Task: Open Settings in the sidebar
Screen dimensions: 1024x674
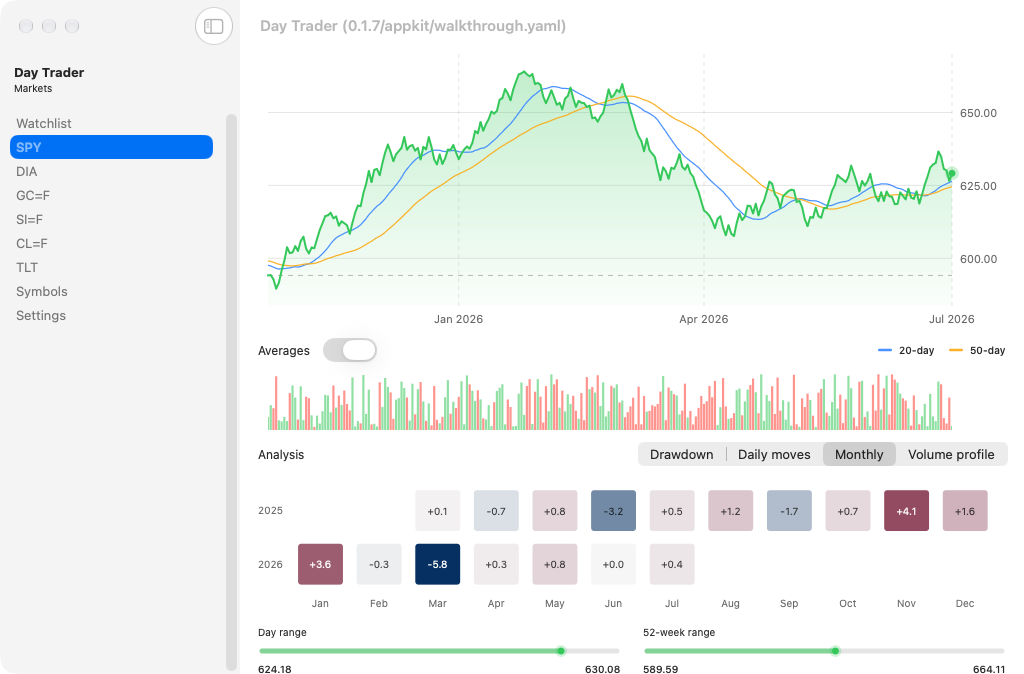Action: (x=111, y=315)
